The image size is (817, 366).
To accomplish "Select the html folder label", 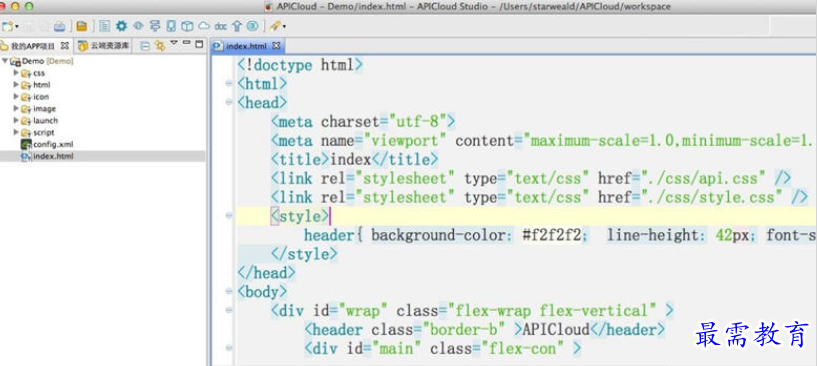I will point(42,85).
